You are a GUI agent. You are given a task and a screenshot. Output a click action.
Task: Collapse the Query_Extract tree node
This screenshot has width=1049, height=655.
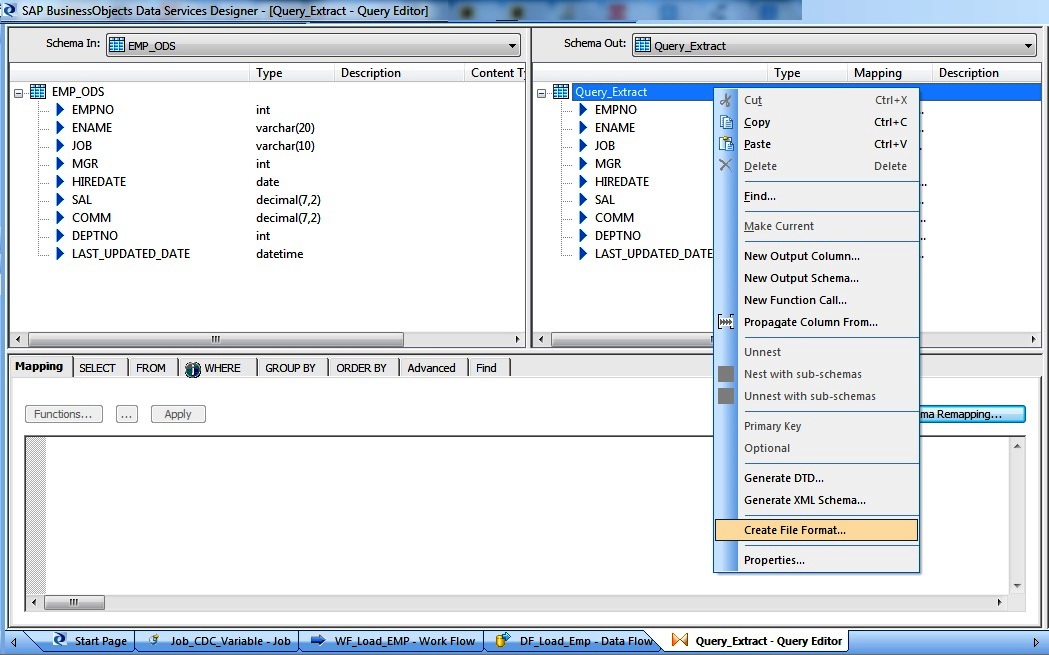coord(541,93)
